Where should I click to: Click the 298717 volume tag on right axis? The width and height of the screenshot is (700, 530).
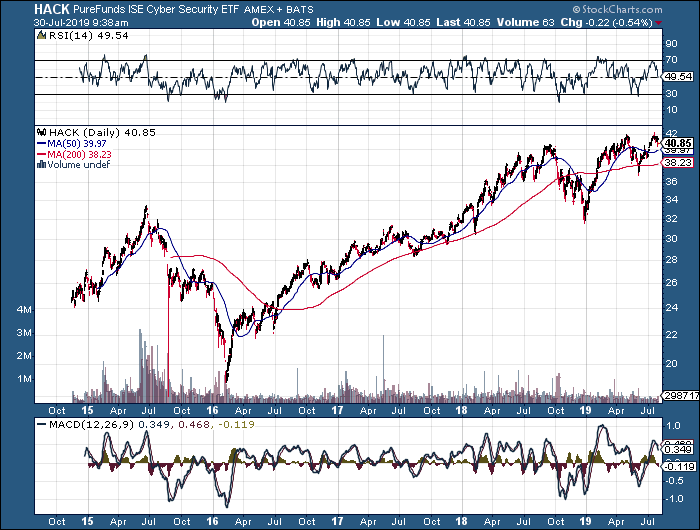[x=681, y=396]
